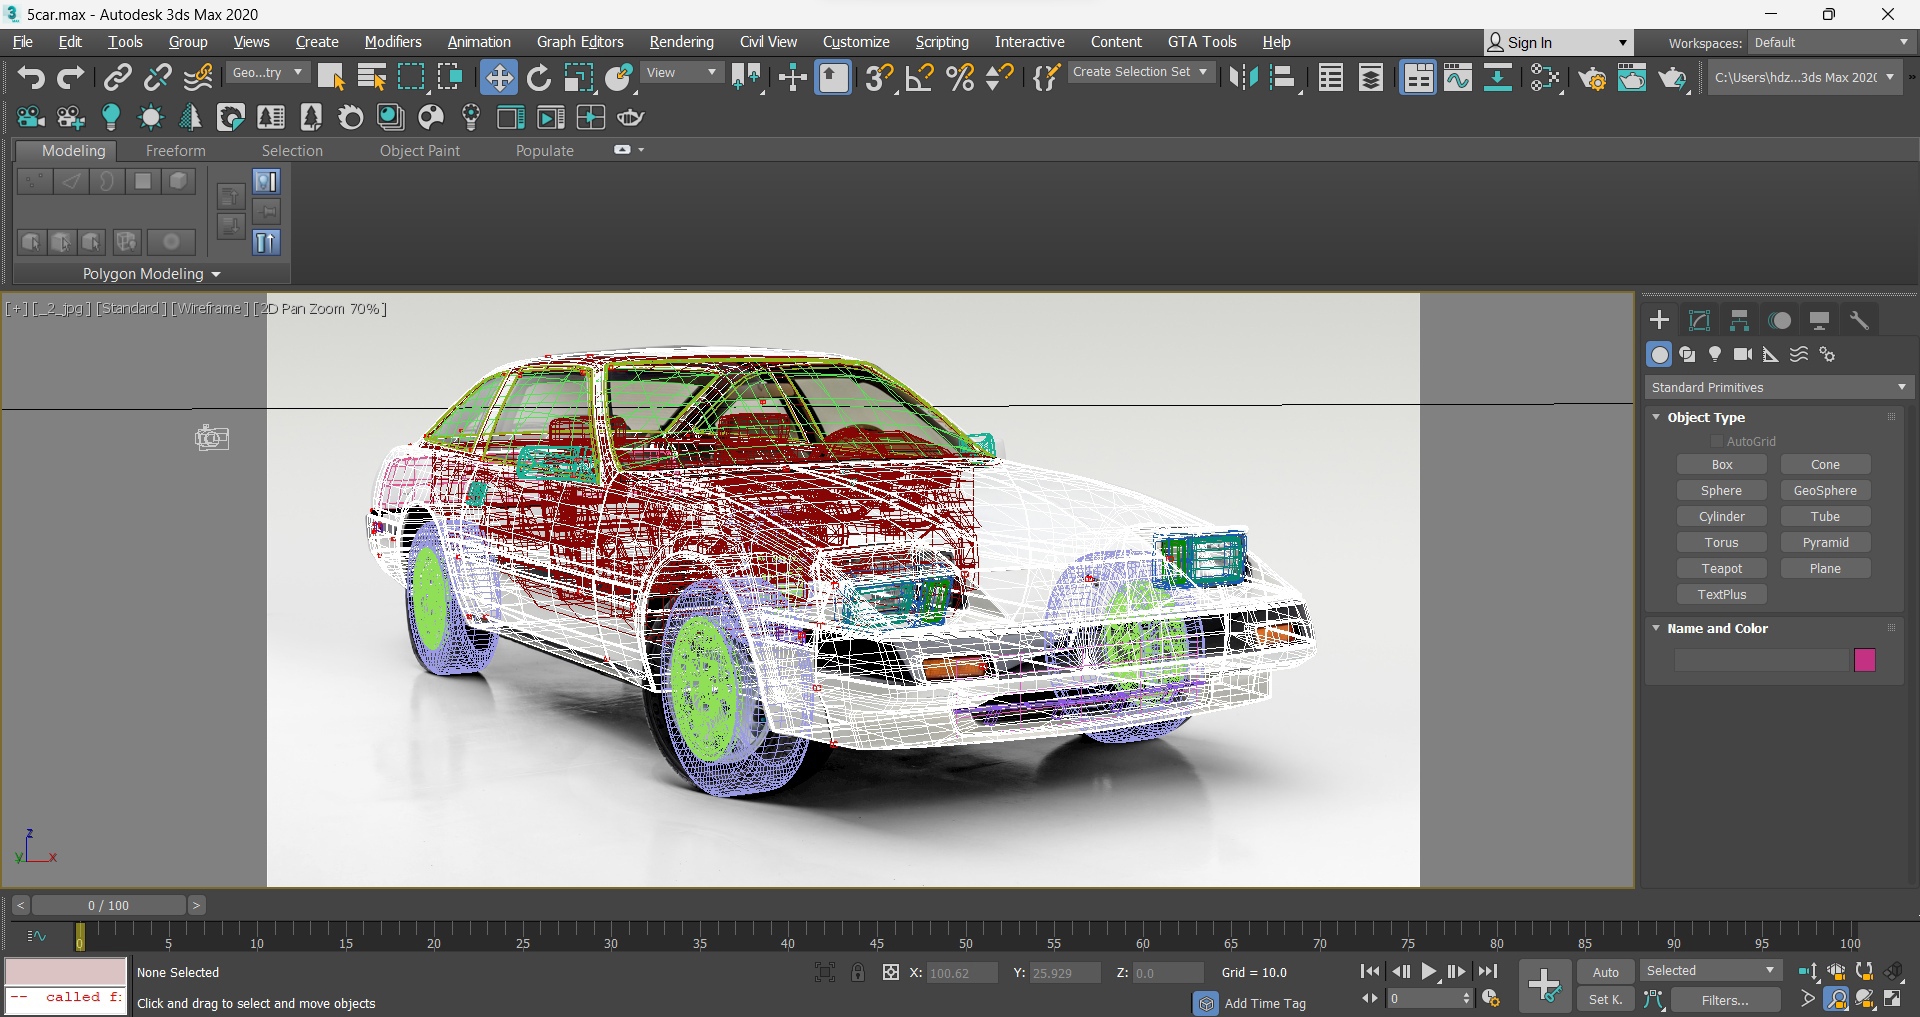Click the Teapot primitive button
The width and height of the screenshot is (1920, 1017).
pyautogui.click(x=1721, y=568)
